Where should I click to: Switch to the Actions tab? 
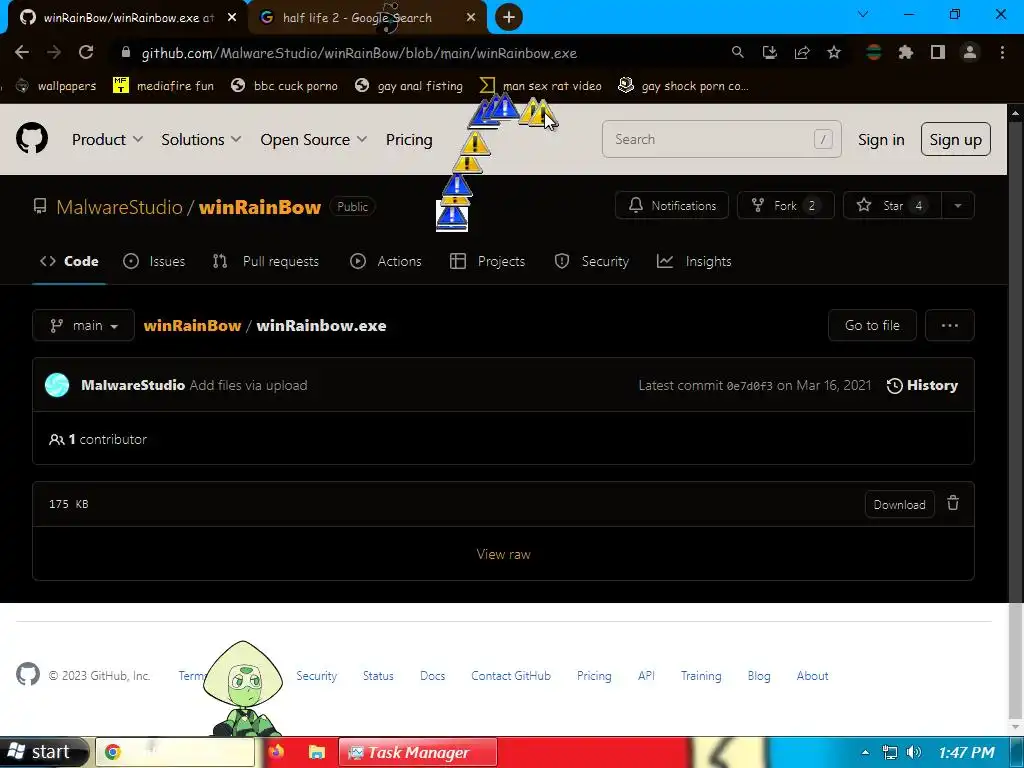(x=386, y=261)
